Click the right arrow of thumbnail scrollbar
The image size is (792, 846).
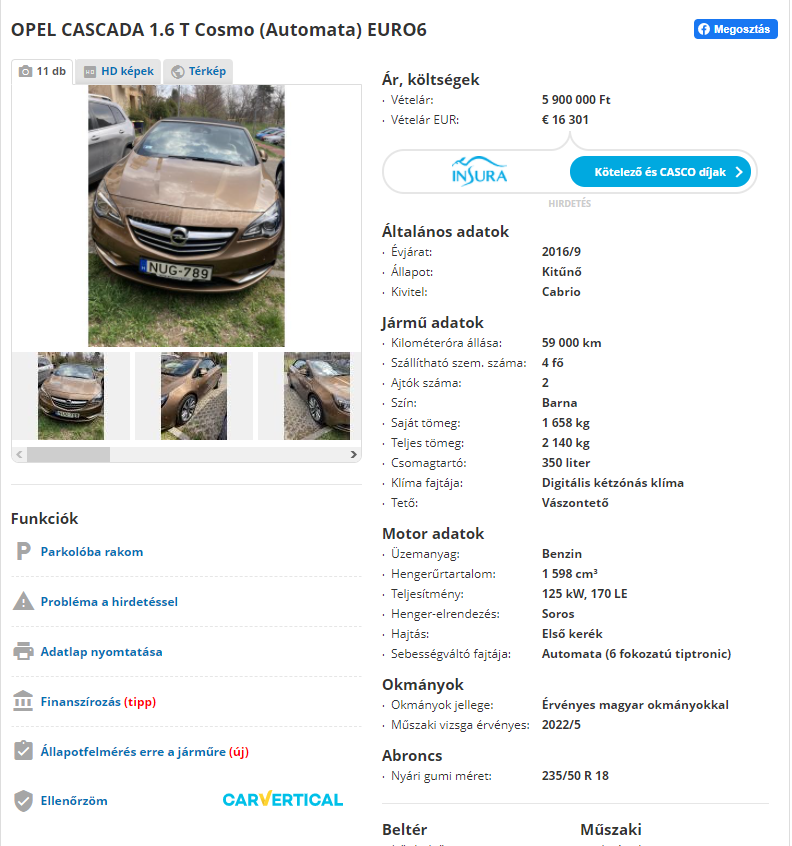(x=353, y=454)
